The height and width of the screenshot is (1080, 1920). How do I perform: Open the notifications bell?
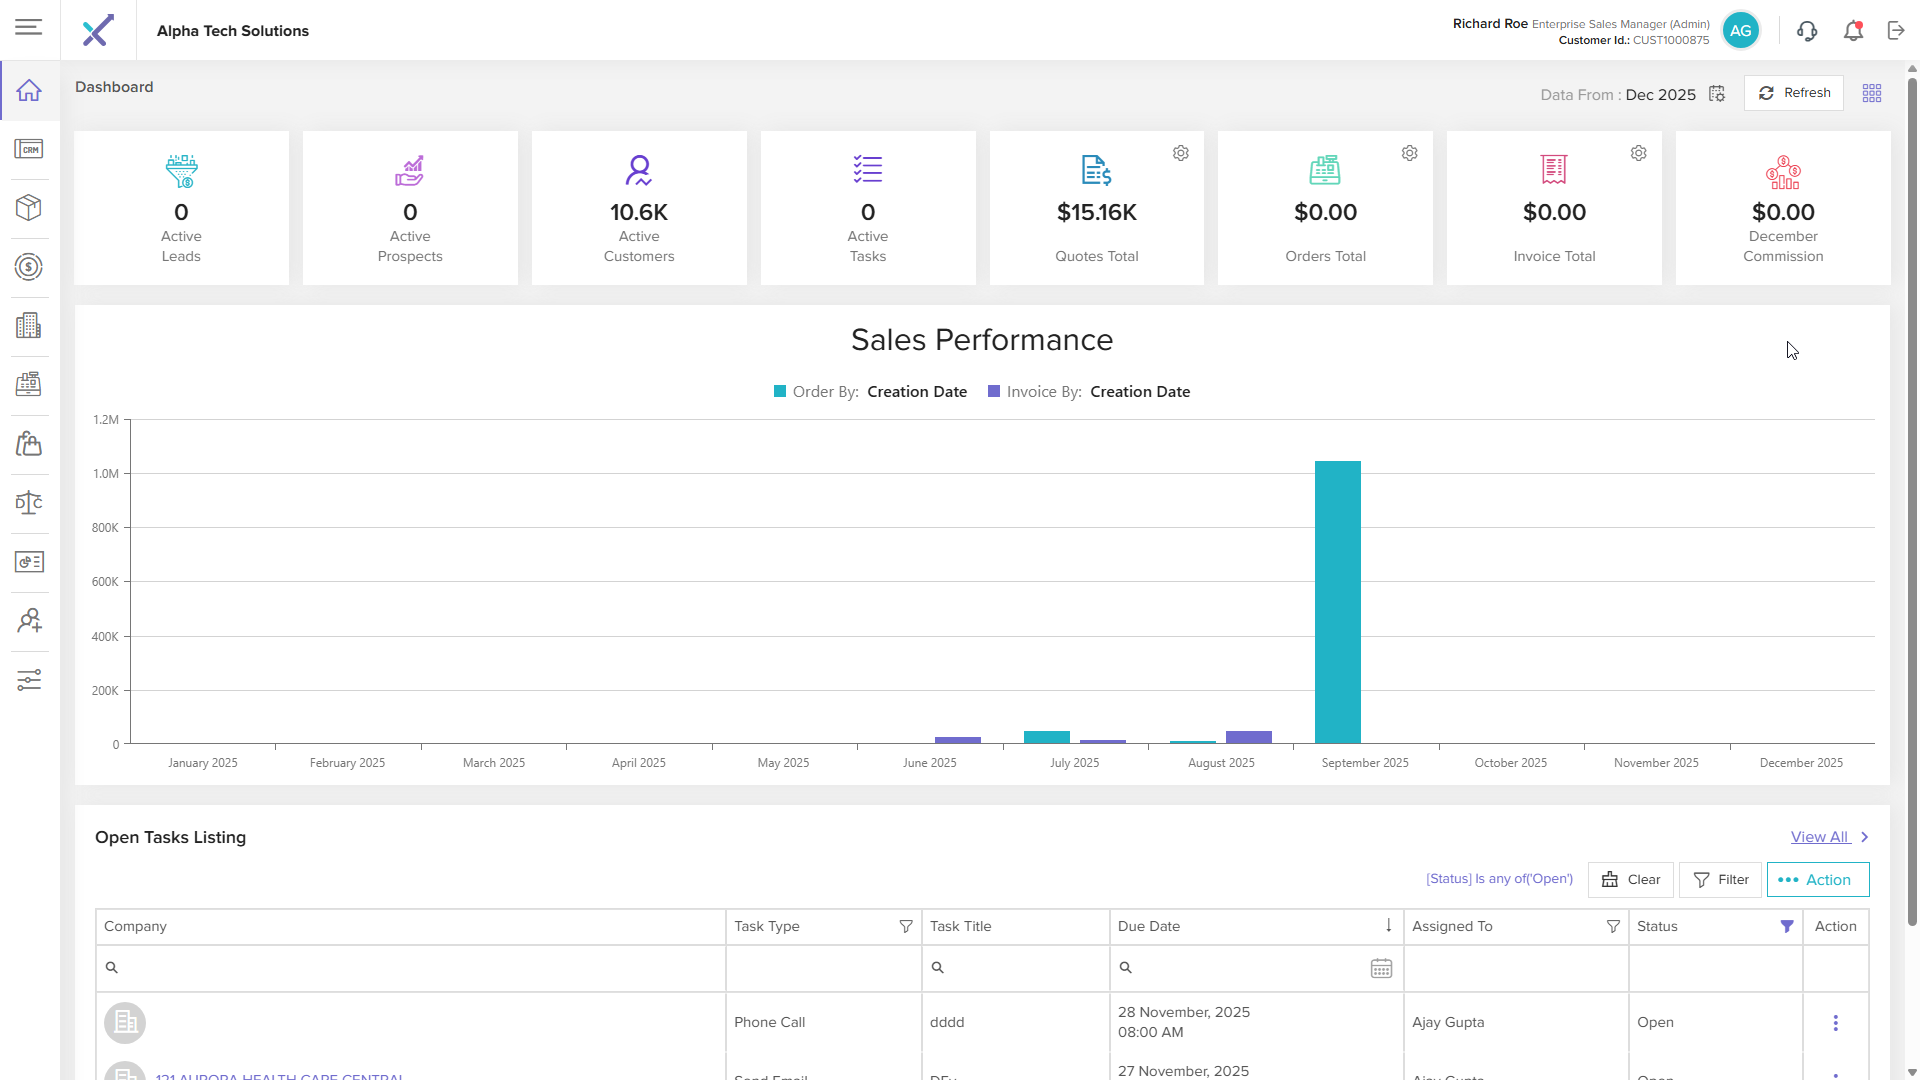tap(1853, 31)
